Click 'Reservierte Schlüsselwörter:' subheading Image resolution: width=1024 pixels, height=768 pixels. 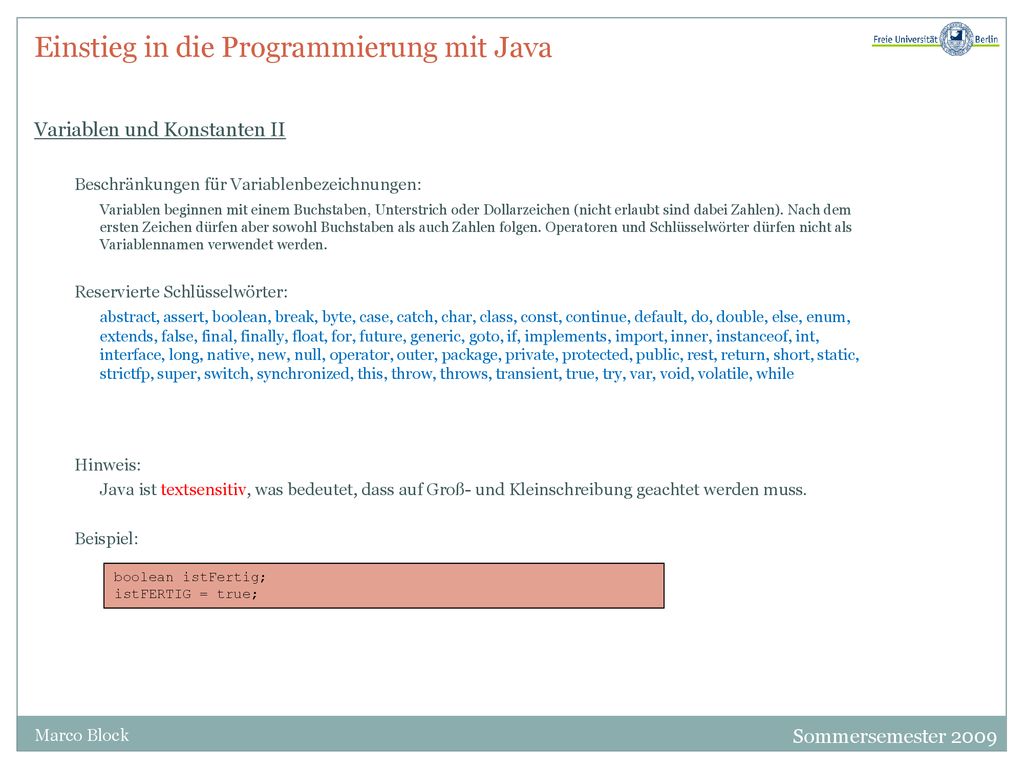point(181,292)
